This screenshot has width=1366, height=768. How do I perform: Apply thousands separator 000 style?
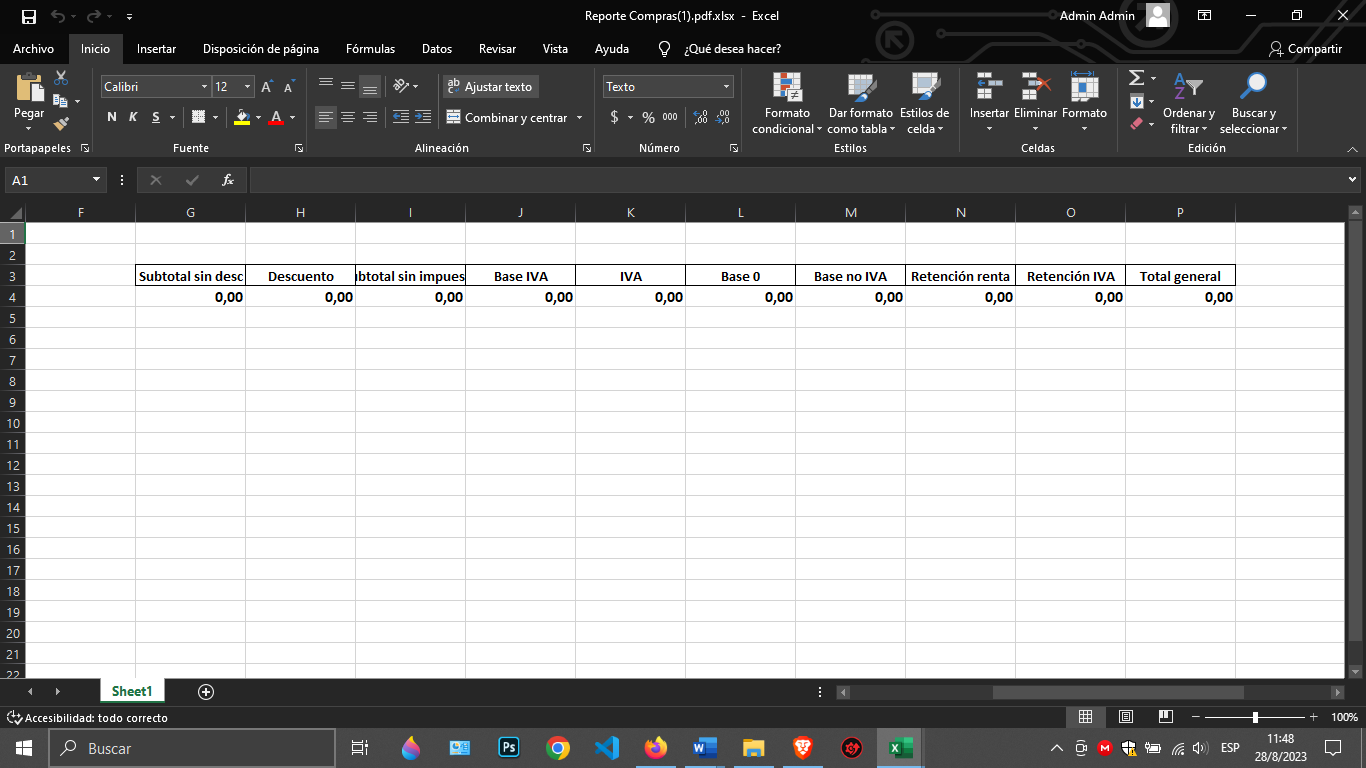pyautogui.click(x=670, y=117)
